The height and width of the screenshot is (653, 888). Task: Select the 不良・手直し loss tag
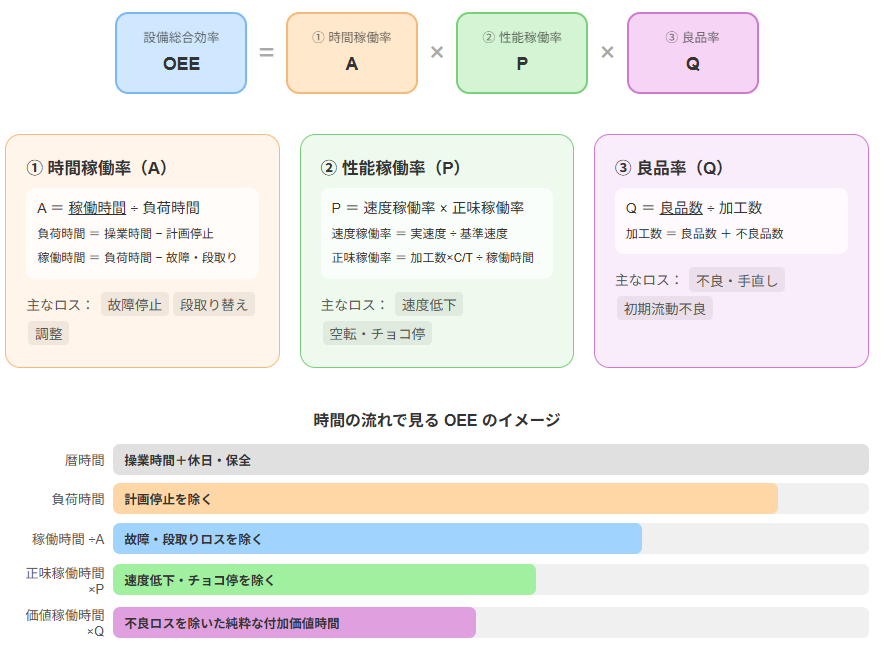click(736, 280)
